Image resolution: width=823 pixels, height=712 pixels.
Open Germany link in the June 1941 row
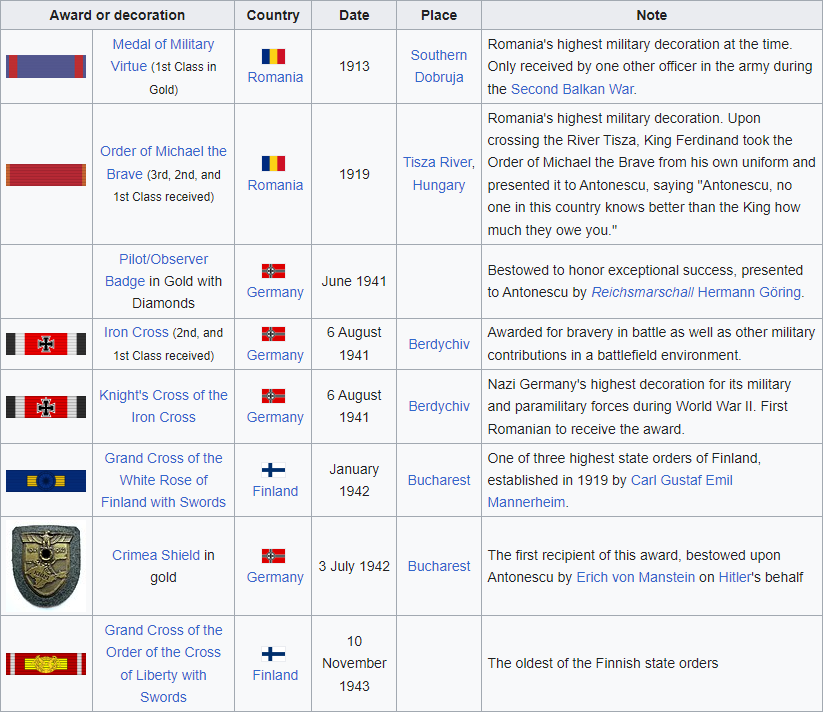[275, 292]
